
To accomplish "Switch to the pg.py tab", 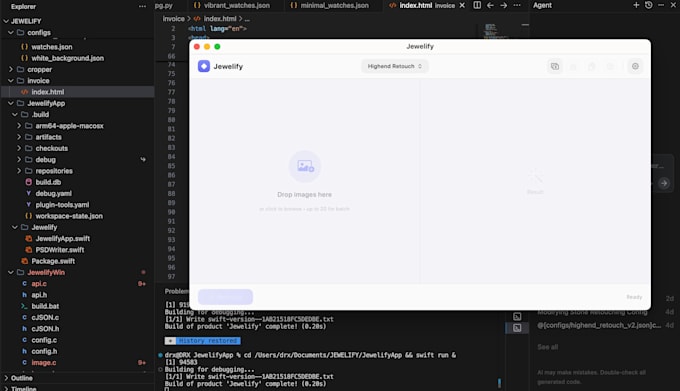I will [164, 5].
